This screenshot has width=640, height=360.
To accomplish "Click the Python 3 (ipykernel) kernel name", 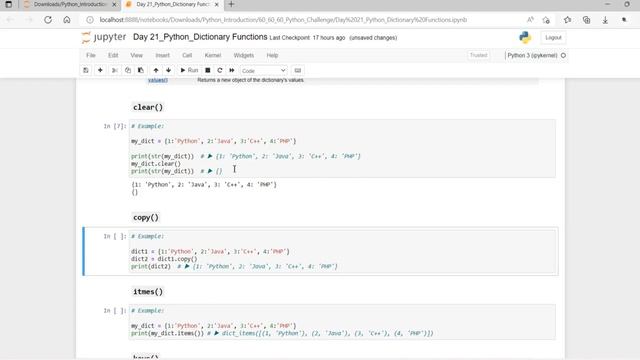I will point(532,55).
